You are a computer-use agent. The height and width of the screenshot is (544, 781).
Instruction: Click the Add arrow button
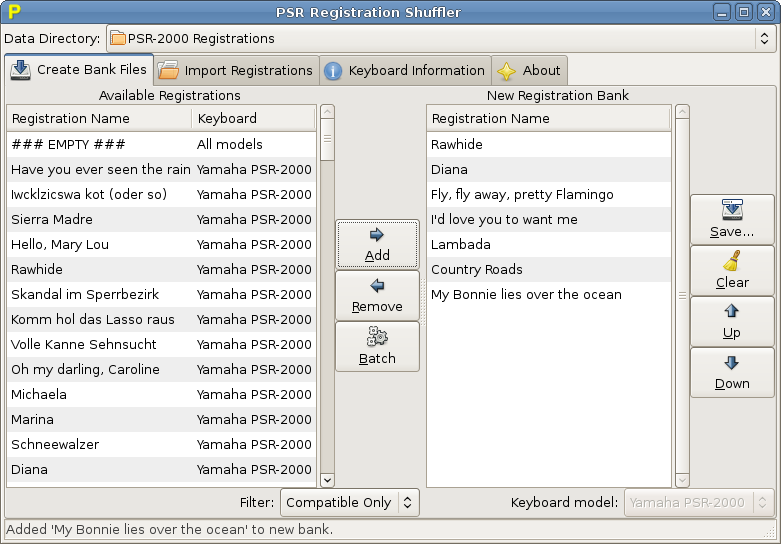click(377, 245)
